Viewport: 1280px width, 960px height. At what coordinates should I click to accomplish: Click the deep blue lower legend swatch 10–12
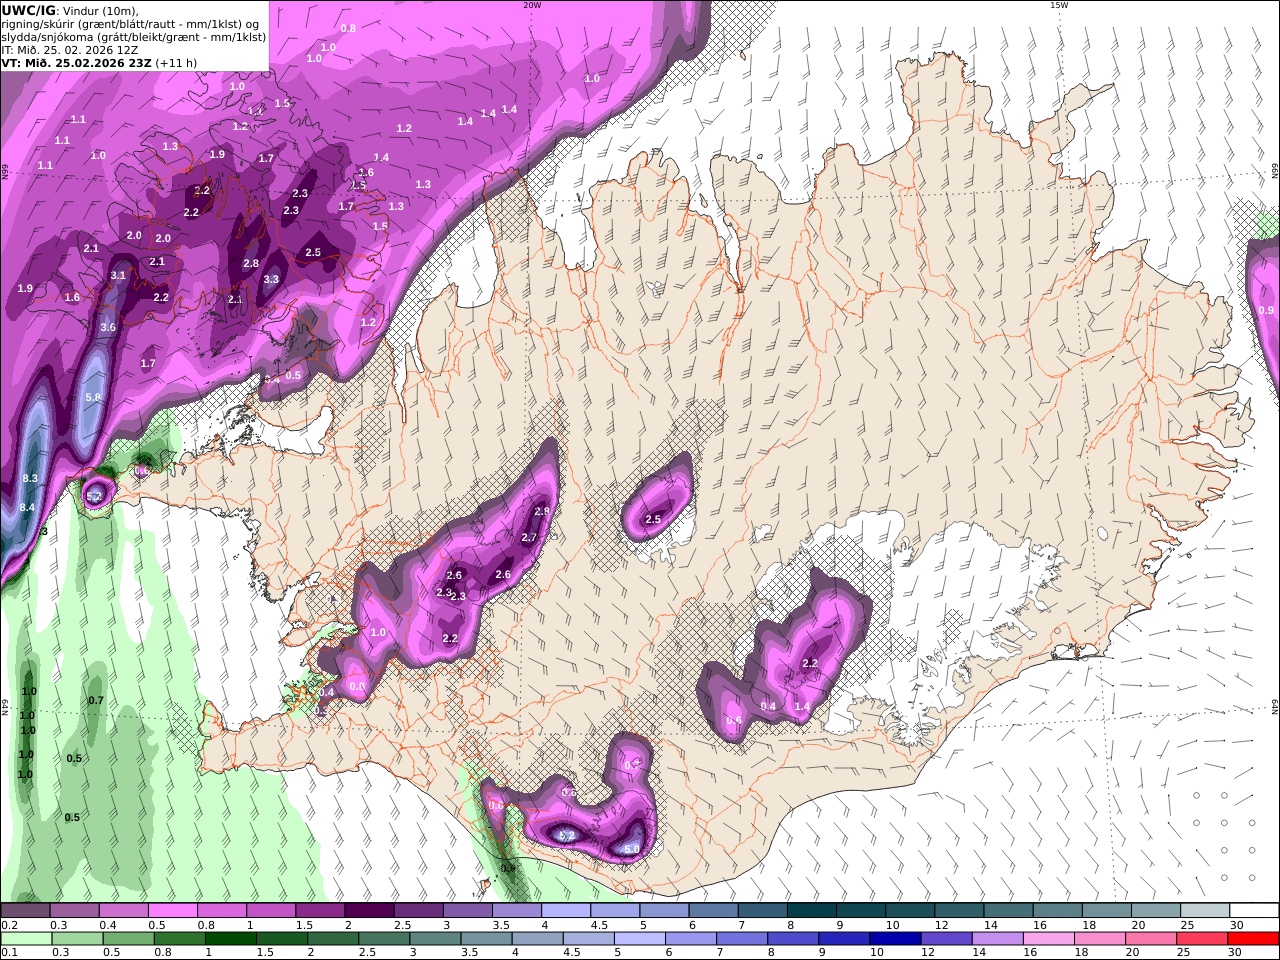coord(895,939)
